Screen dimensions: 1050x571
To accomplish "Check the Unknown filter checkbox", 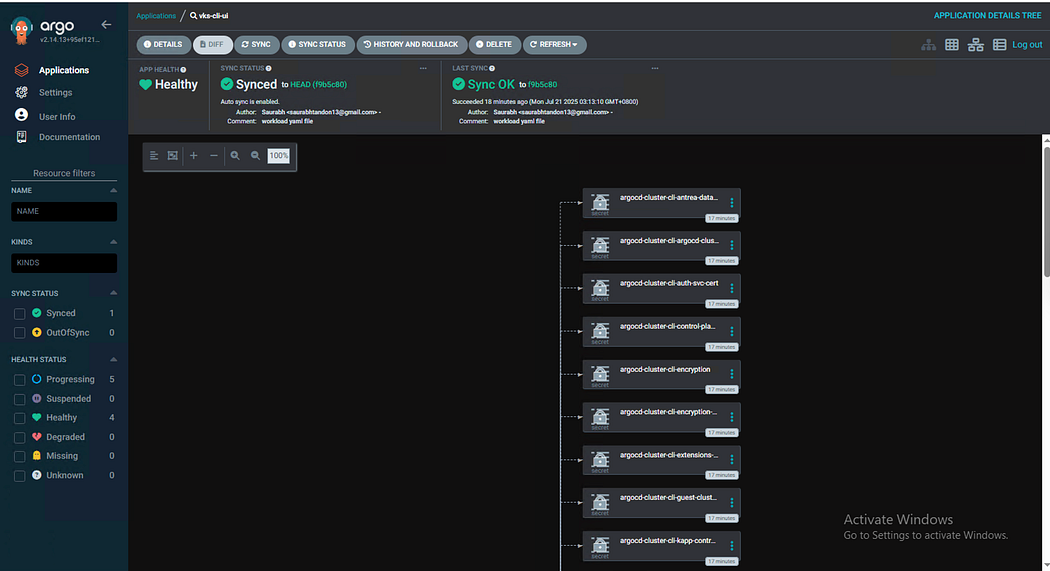I will point(19,475).
